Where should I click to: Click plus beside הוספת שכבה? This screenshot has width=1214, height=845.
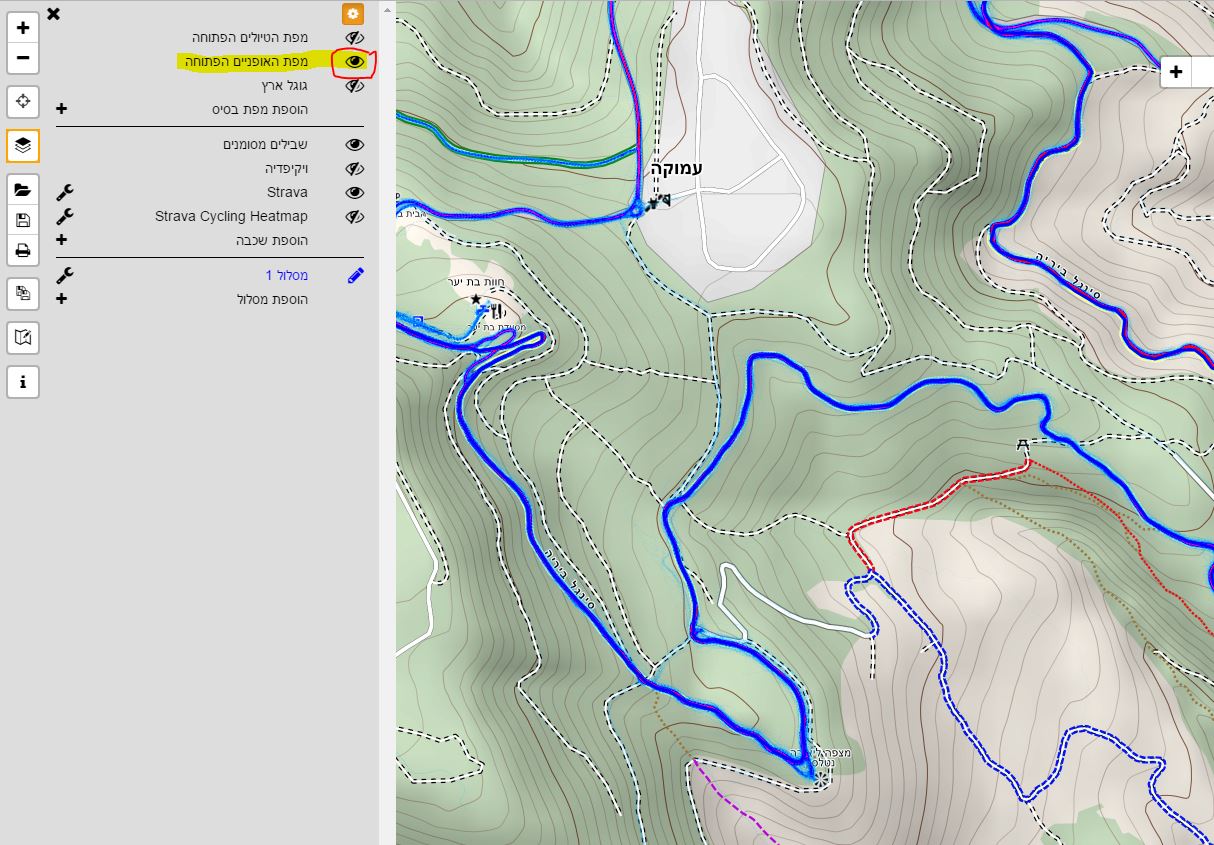[x=62, y=240]
